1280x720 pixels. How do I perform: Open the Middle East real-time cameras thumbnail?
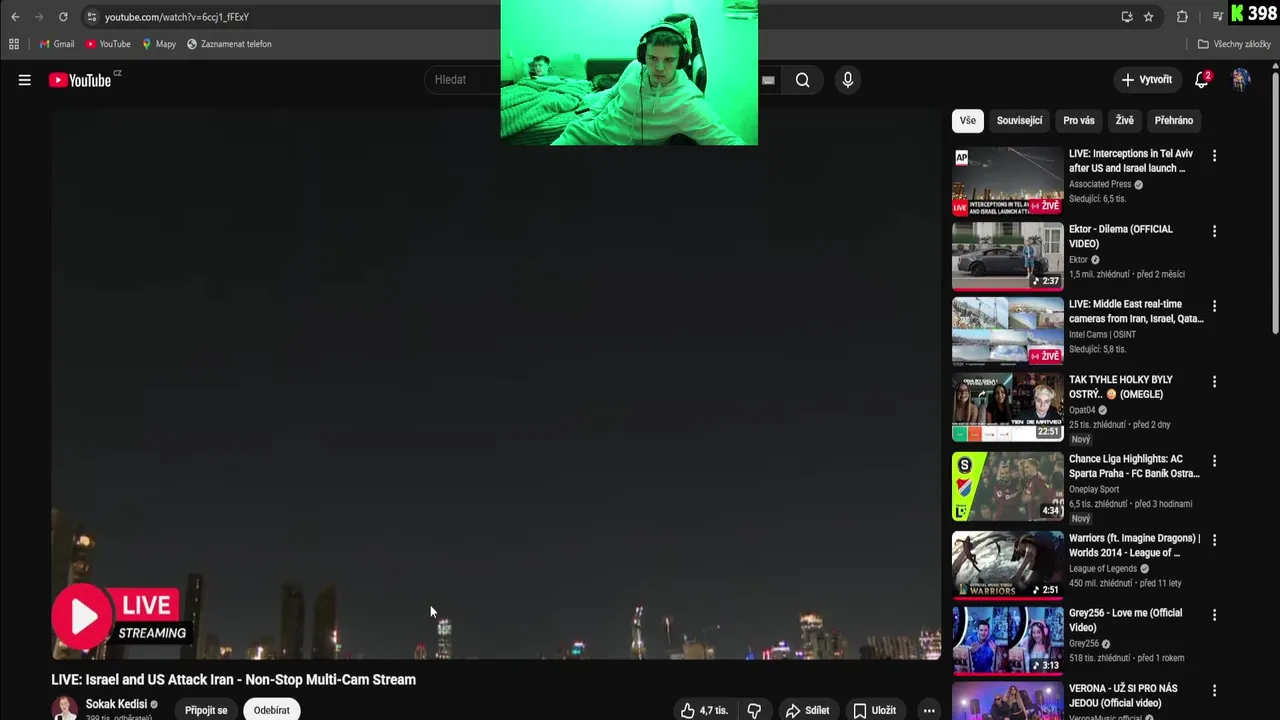pyautogui.click(x=1007, y=331)
